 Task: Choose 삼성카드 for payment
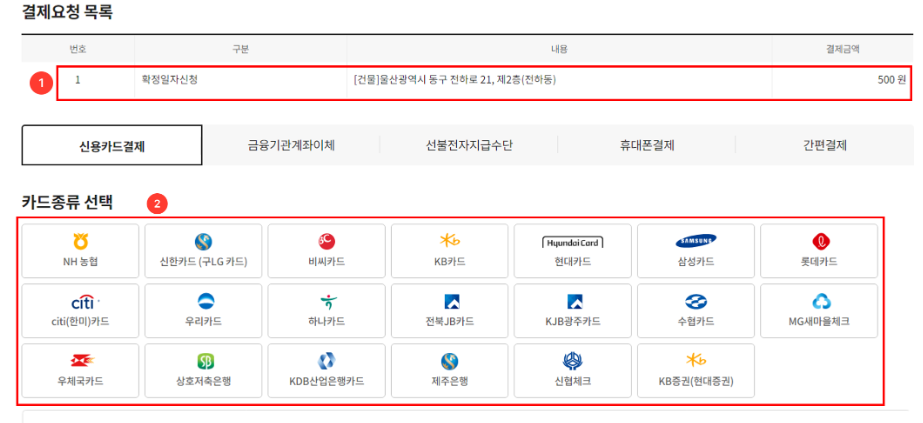(696, 251)
